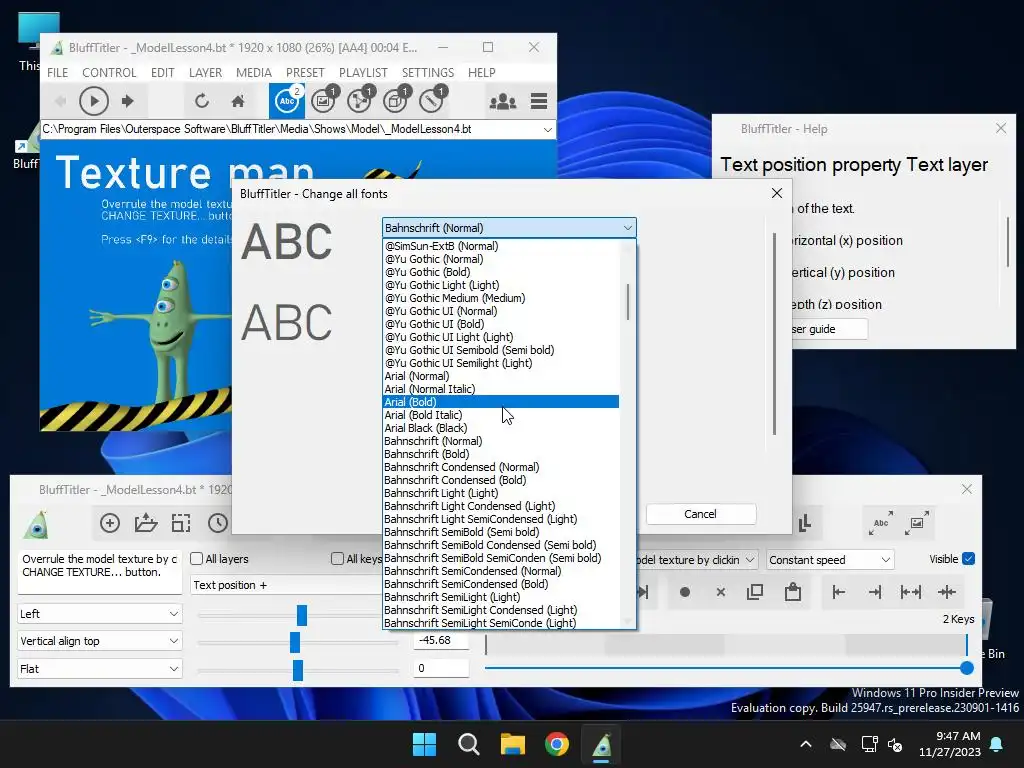Click the jump to first key icon
Screen dimensions: 1024x768
pyautogui.click(x=839, y=592)
